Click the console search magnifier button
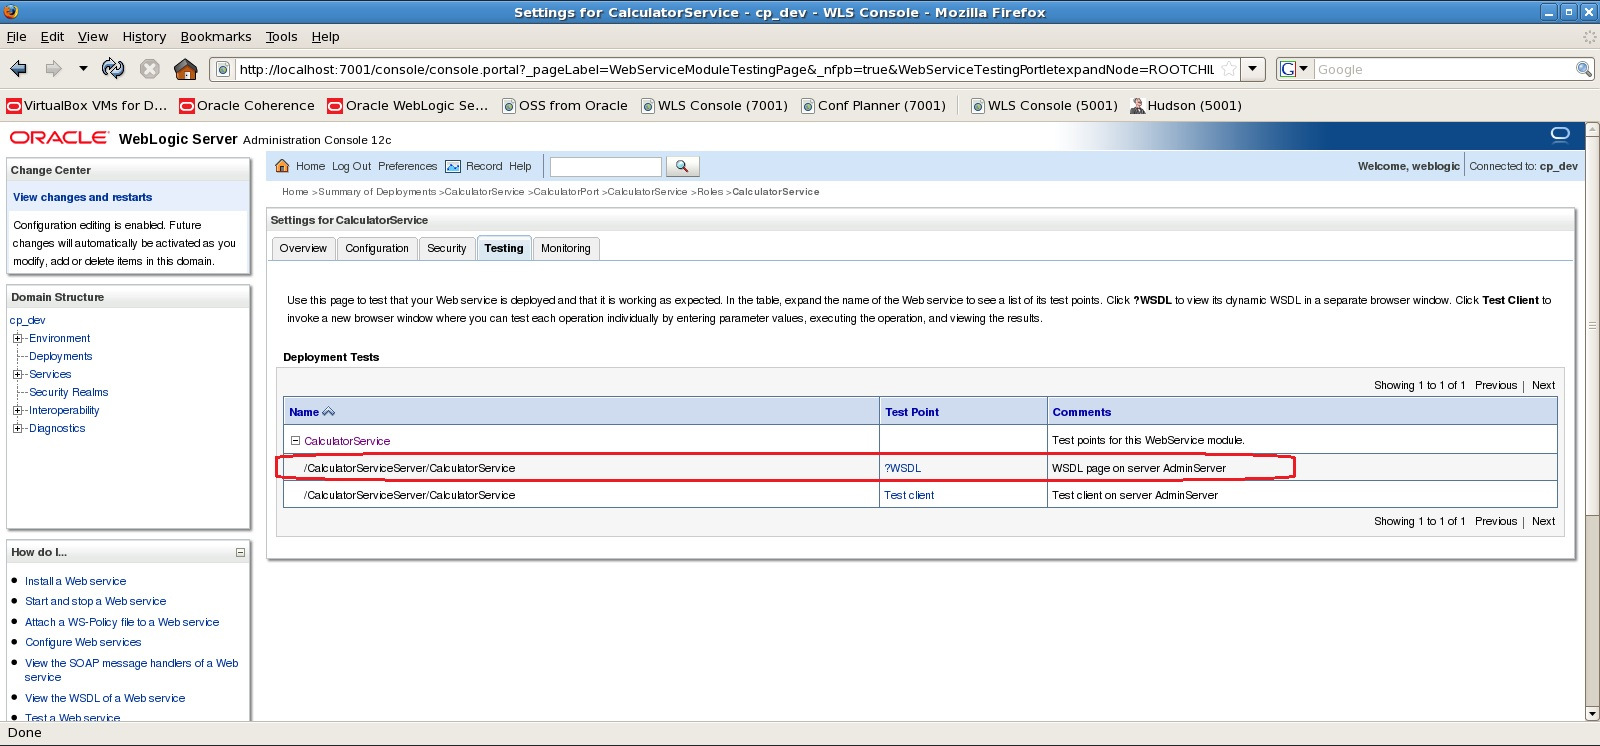Screen dimensions: 1600x746 (x=682, y=166)
